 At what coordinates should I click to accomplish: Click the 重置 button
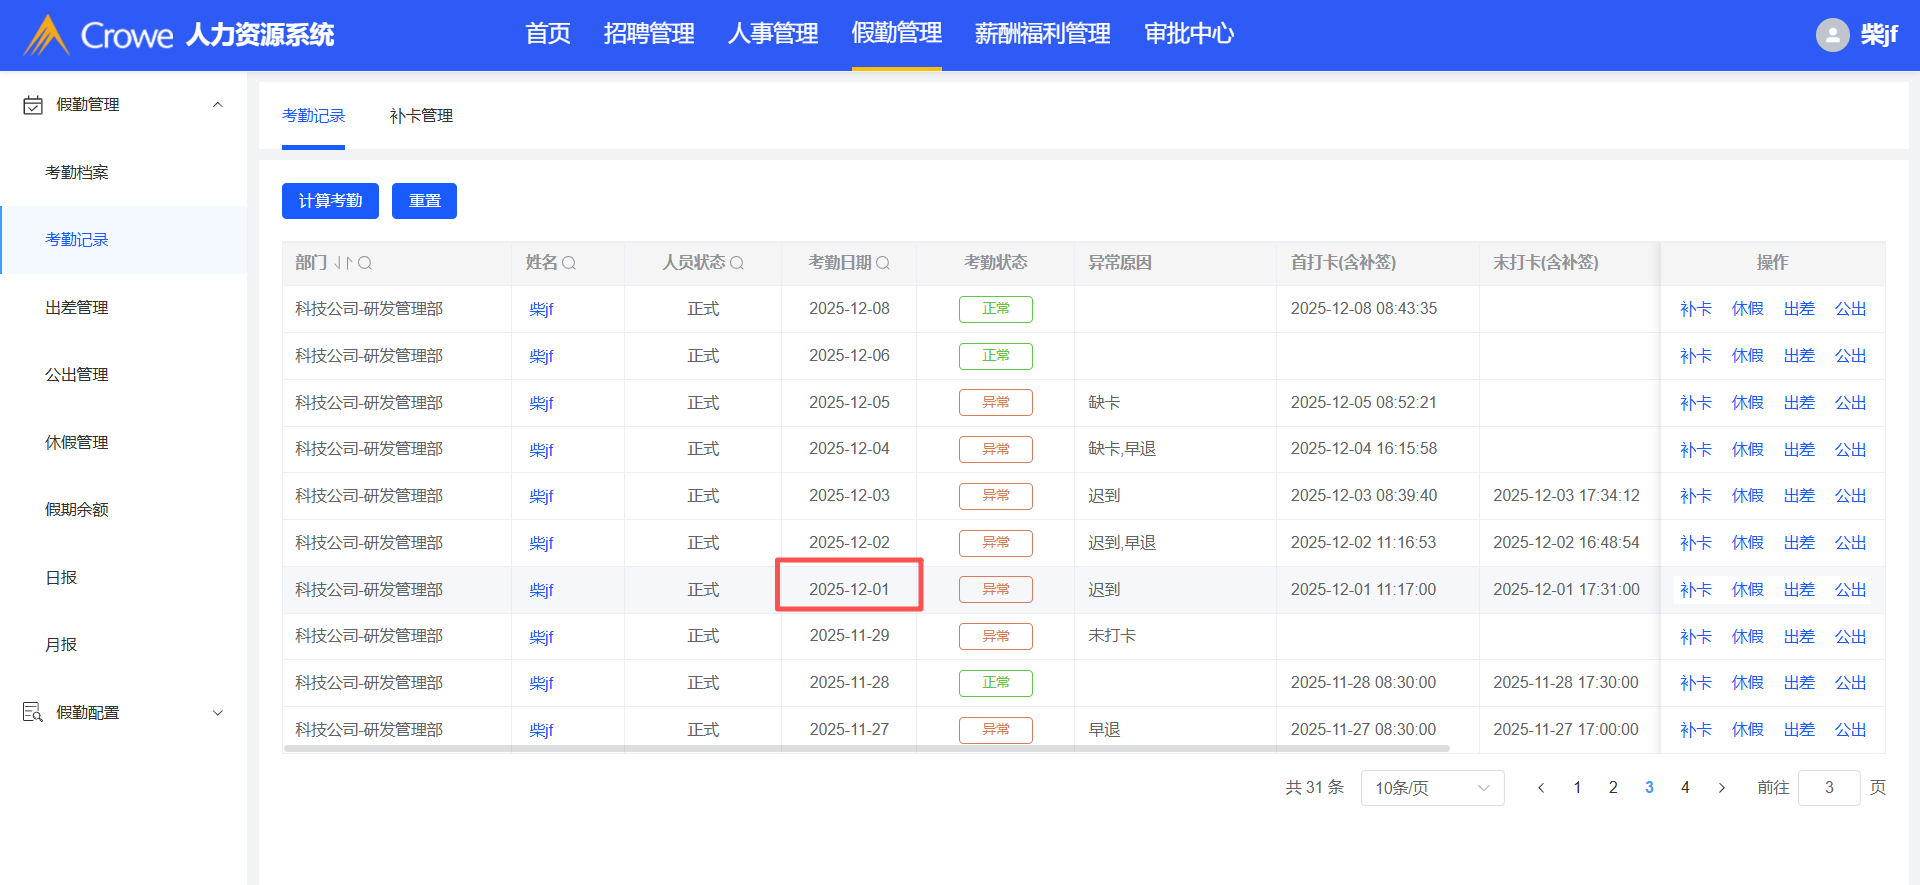pyautogui.click(x=424, y=201)
